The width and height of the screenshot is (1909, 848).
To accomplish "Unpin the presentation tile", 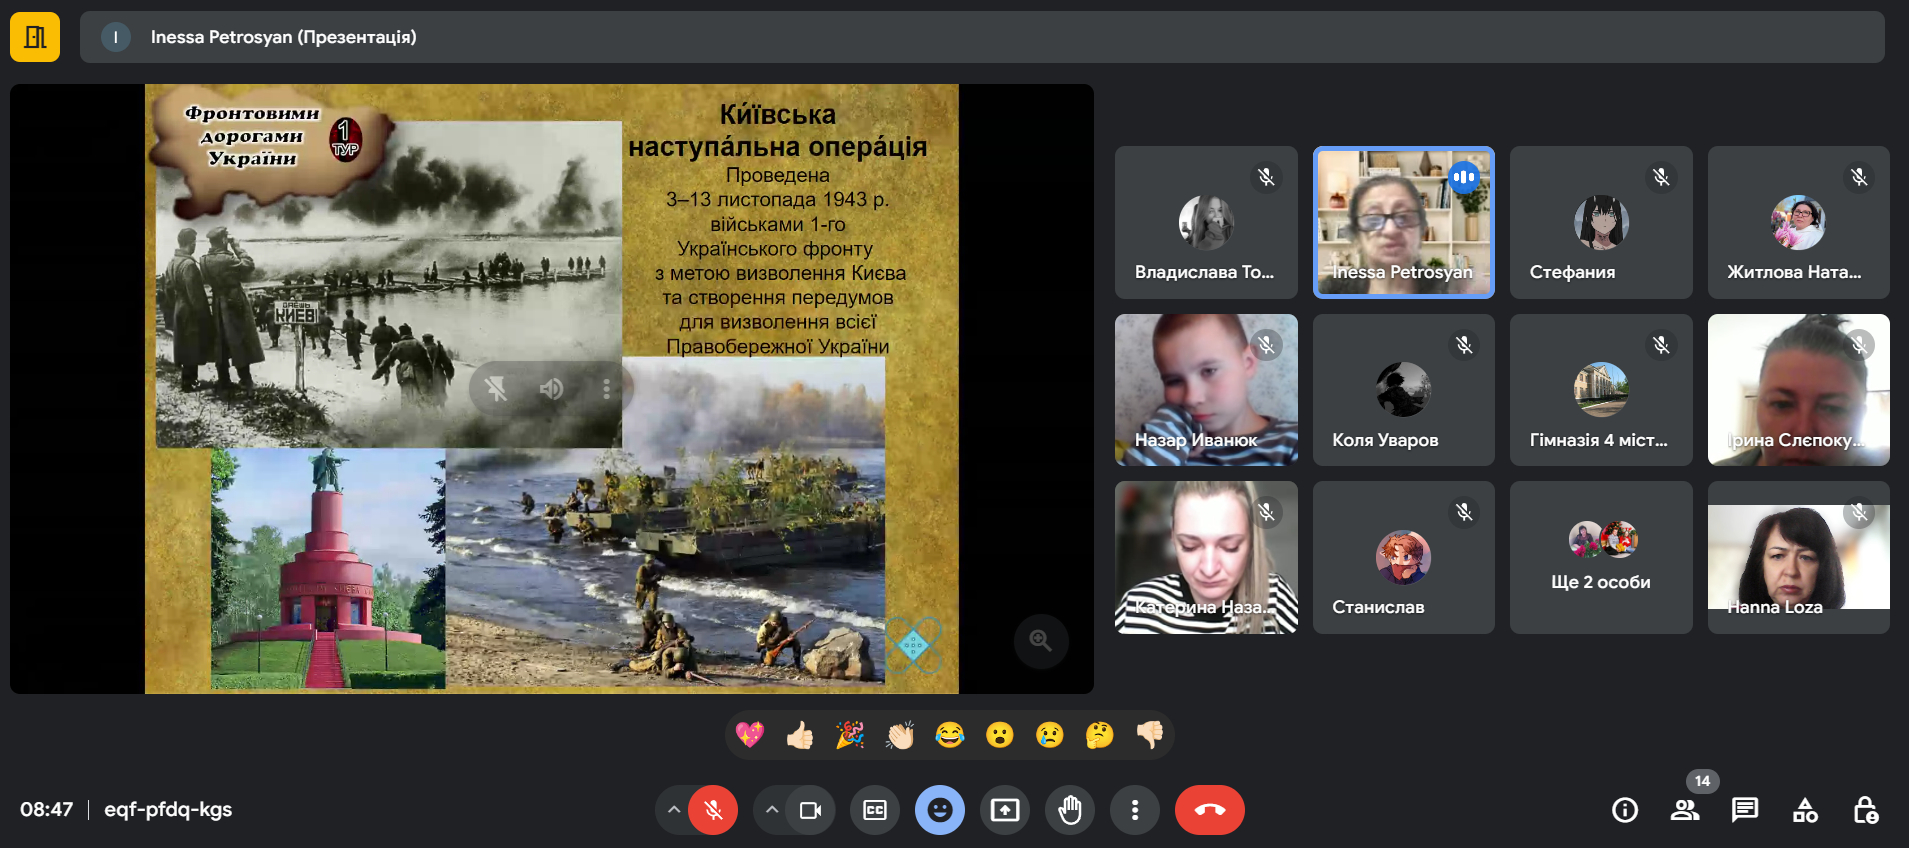I will [x=496, y=389].
